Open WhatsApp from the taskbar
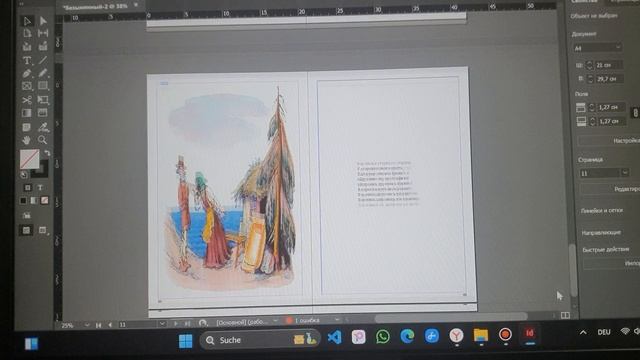 [382, 336]
